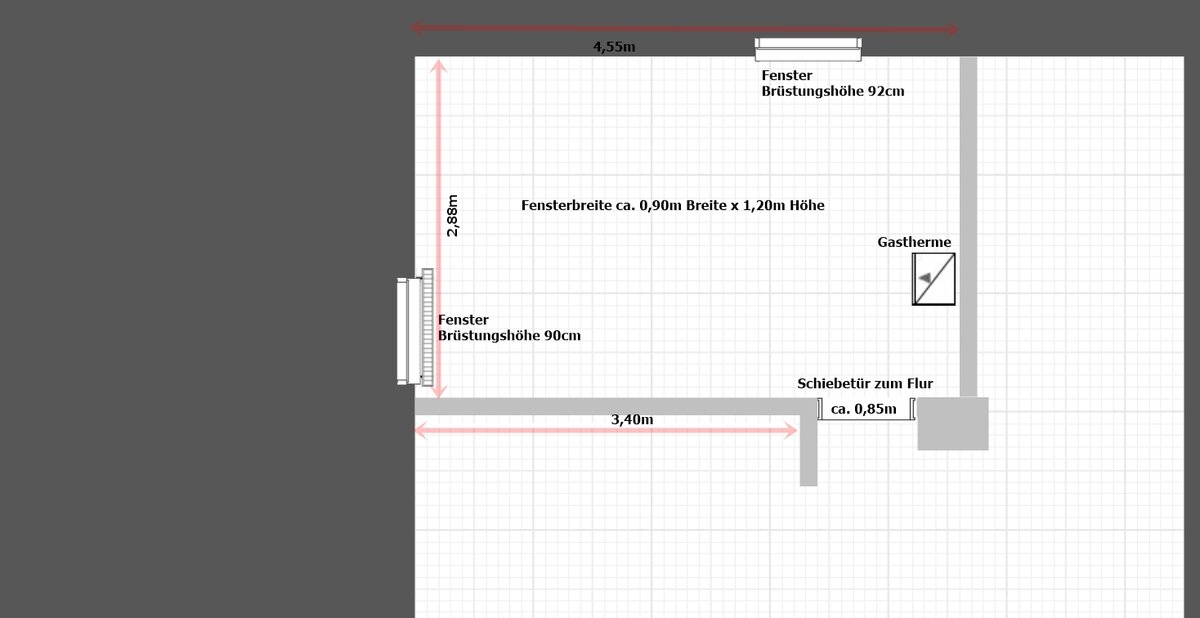Viewport: 1200px width, 618px height.
Task: Select the dark red 4,55m dimension arrow
Action: coord(685,29)
